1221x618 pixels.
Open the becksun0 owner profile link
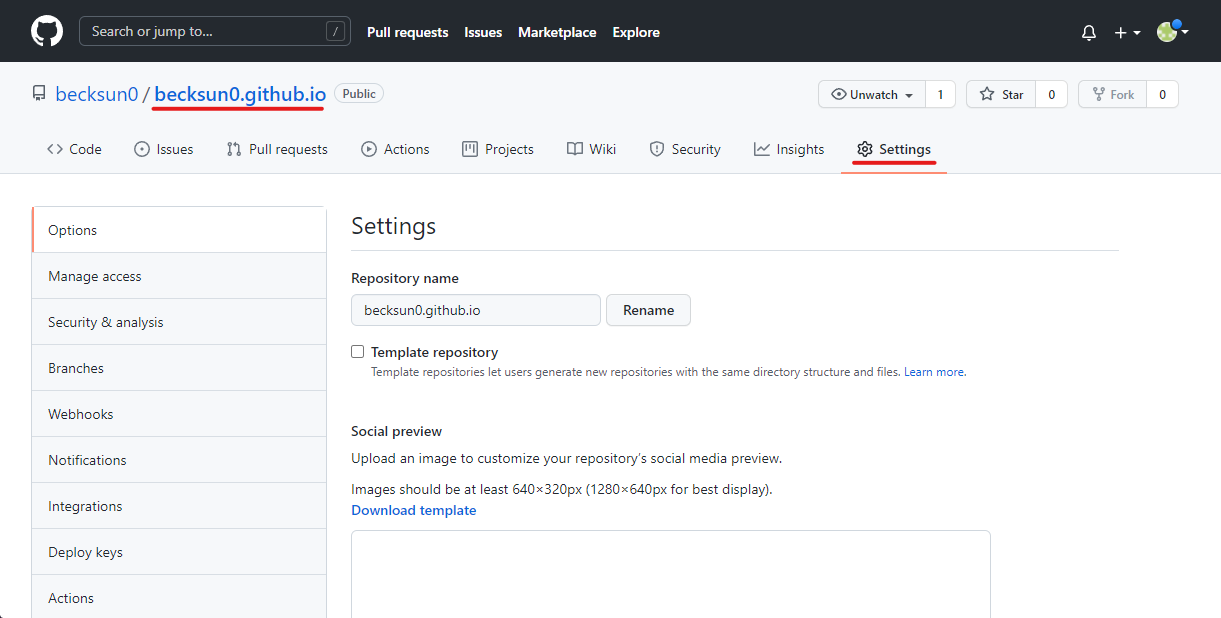click(96, 94)
